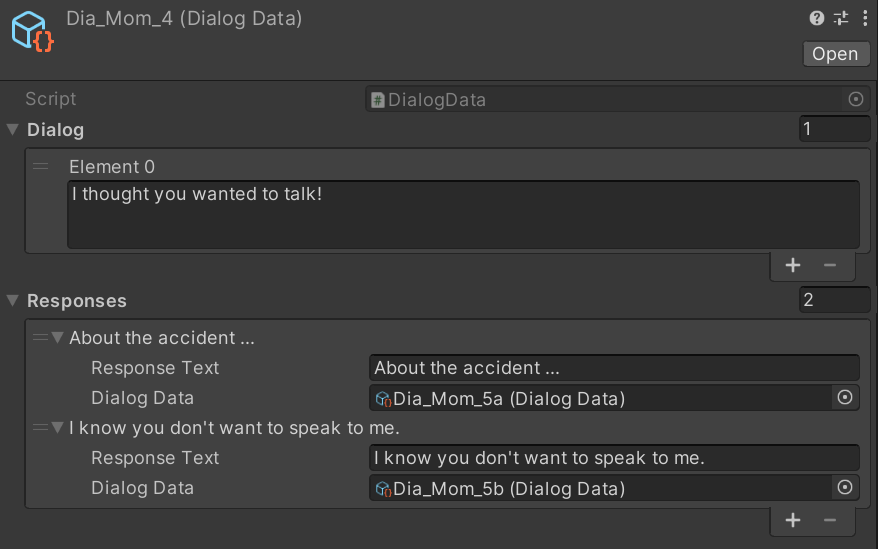Click the Element 0 dialog text area

tap(464, 215)
